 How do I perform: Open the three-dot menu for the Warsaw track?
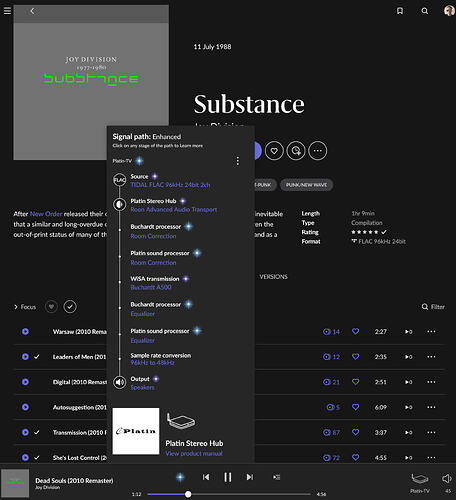coord(431,331)
